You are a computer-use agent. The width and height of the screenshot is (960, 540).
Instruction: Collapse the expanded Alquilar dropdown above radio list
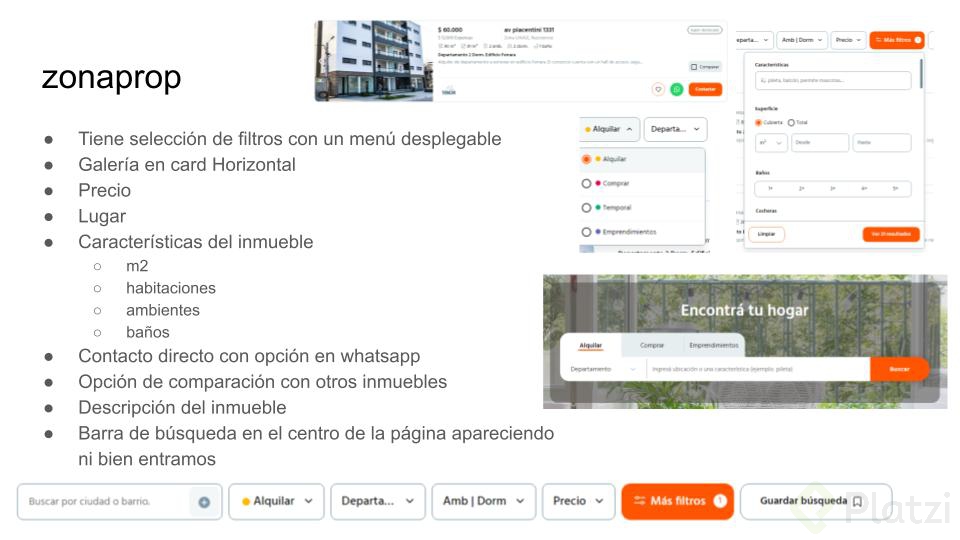[609, 129]
